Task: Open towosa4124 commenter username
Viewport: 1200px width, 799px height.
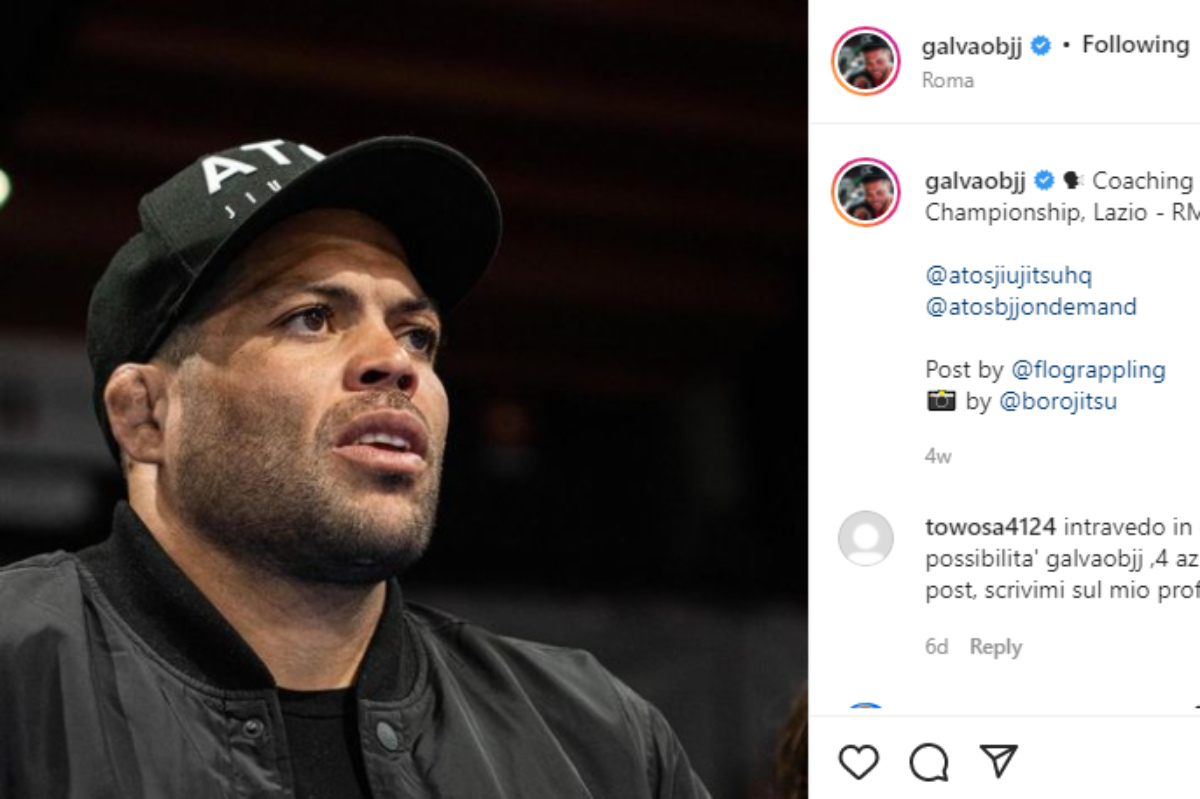Action: tap(990, 527)
